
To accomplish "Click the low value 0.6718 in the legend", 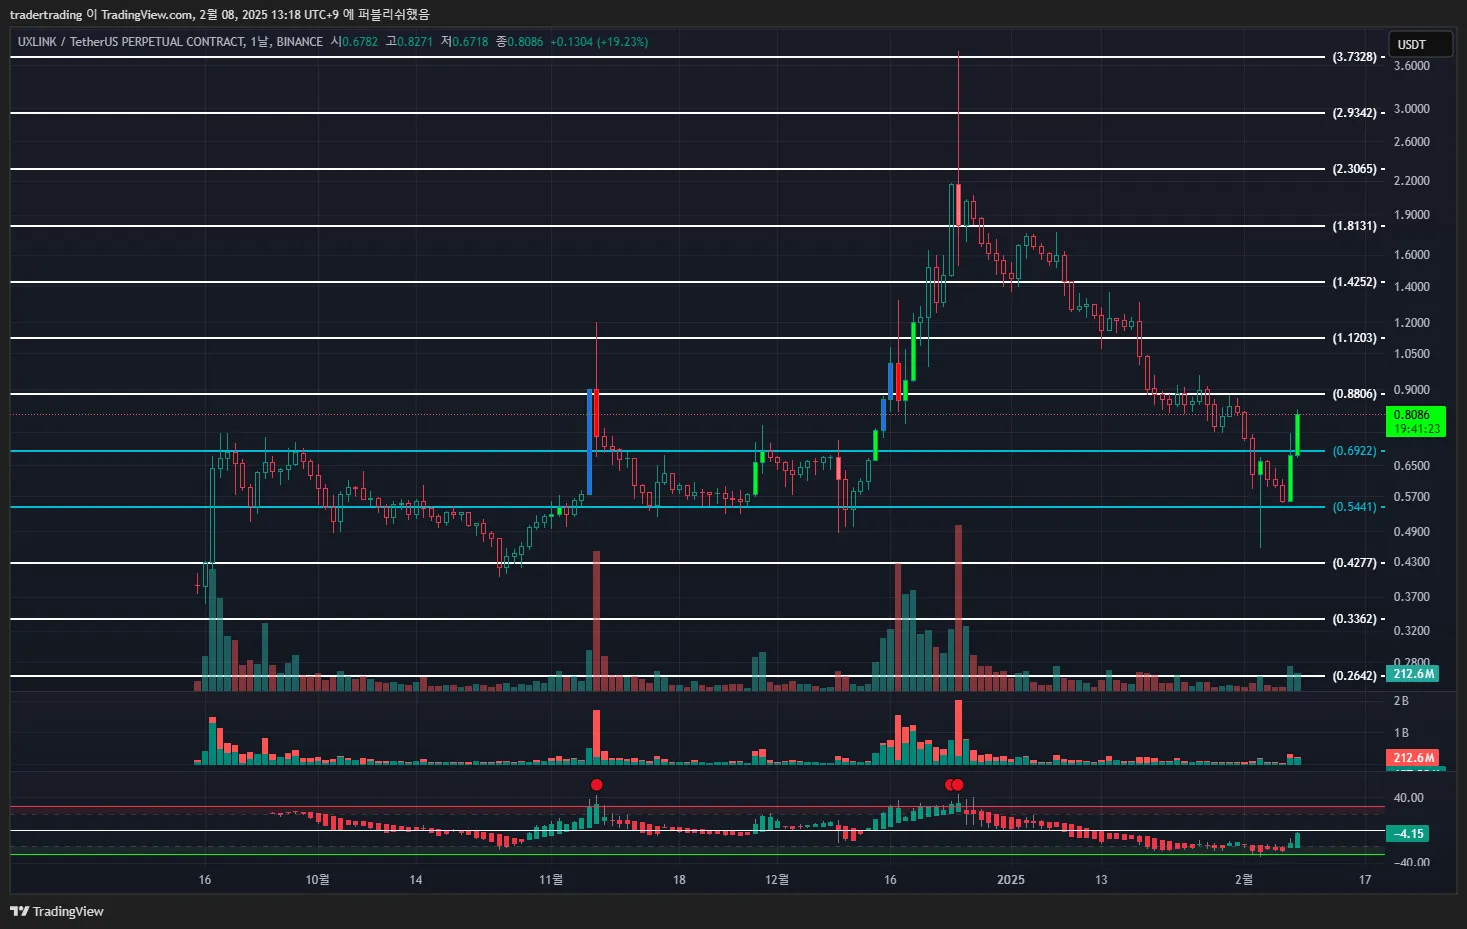I will [470, 42].
